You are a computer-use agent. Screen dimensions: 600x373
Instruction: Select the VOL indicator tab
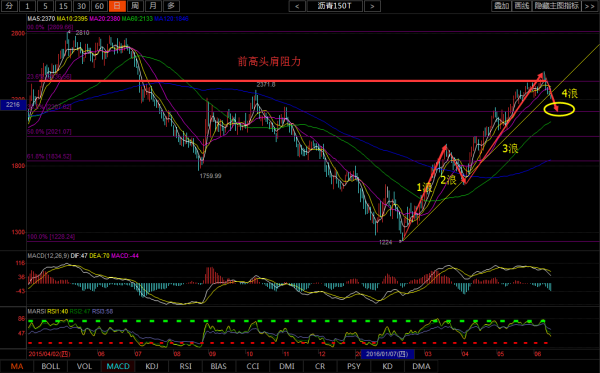[x=84, y=366]
